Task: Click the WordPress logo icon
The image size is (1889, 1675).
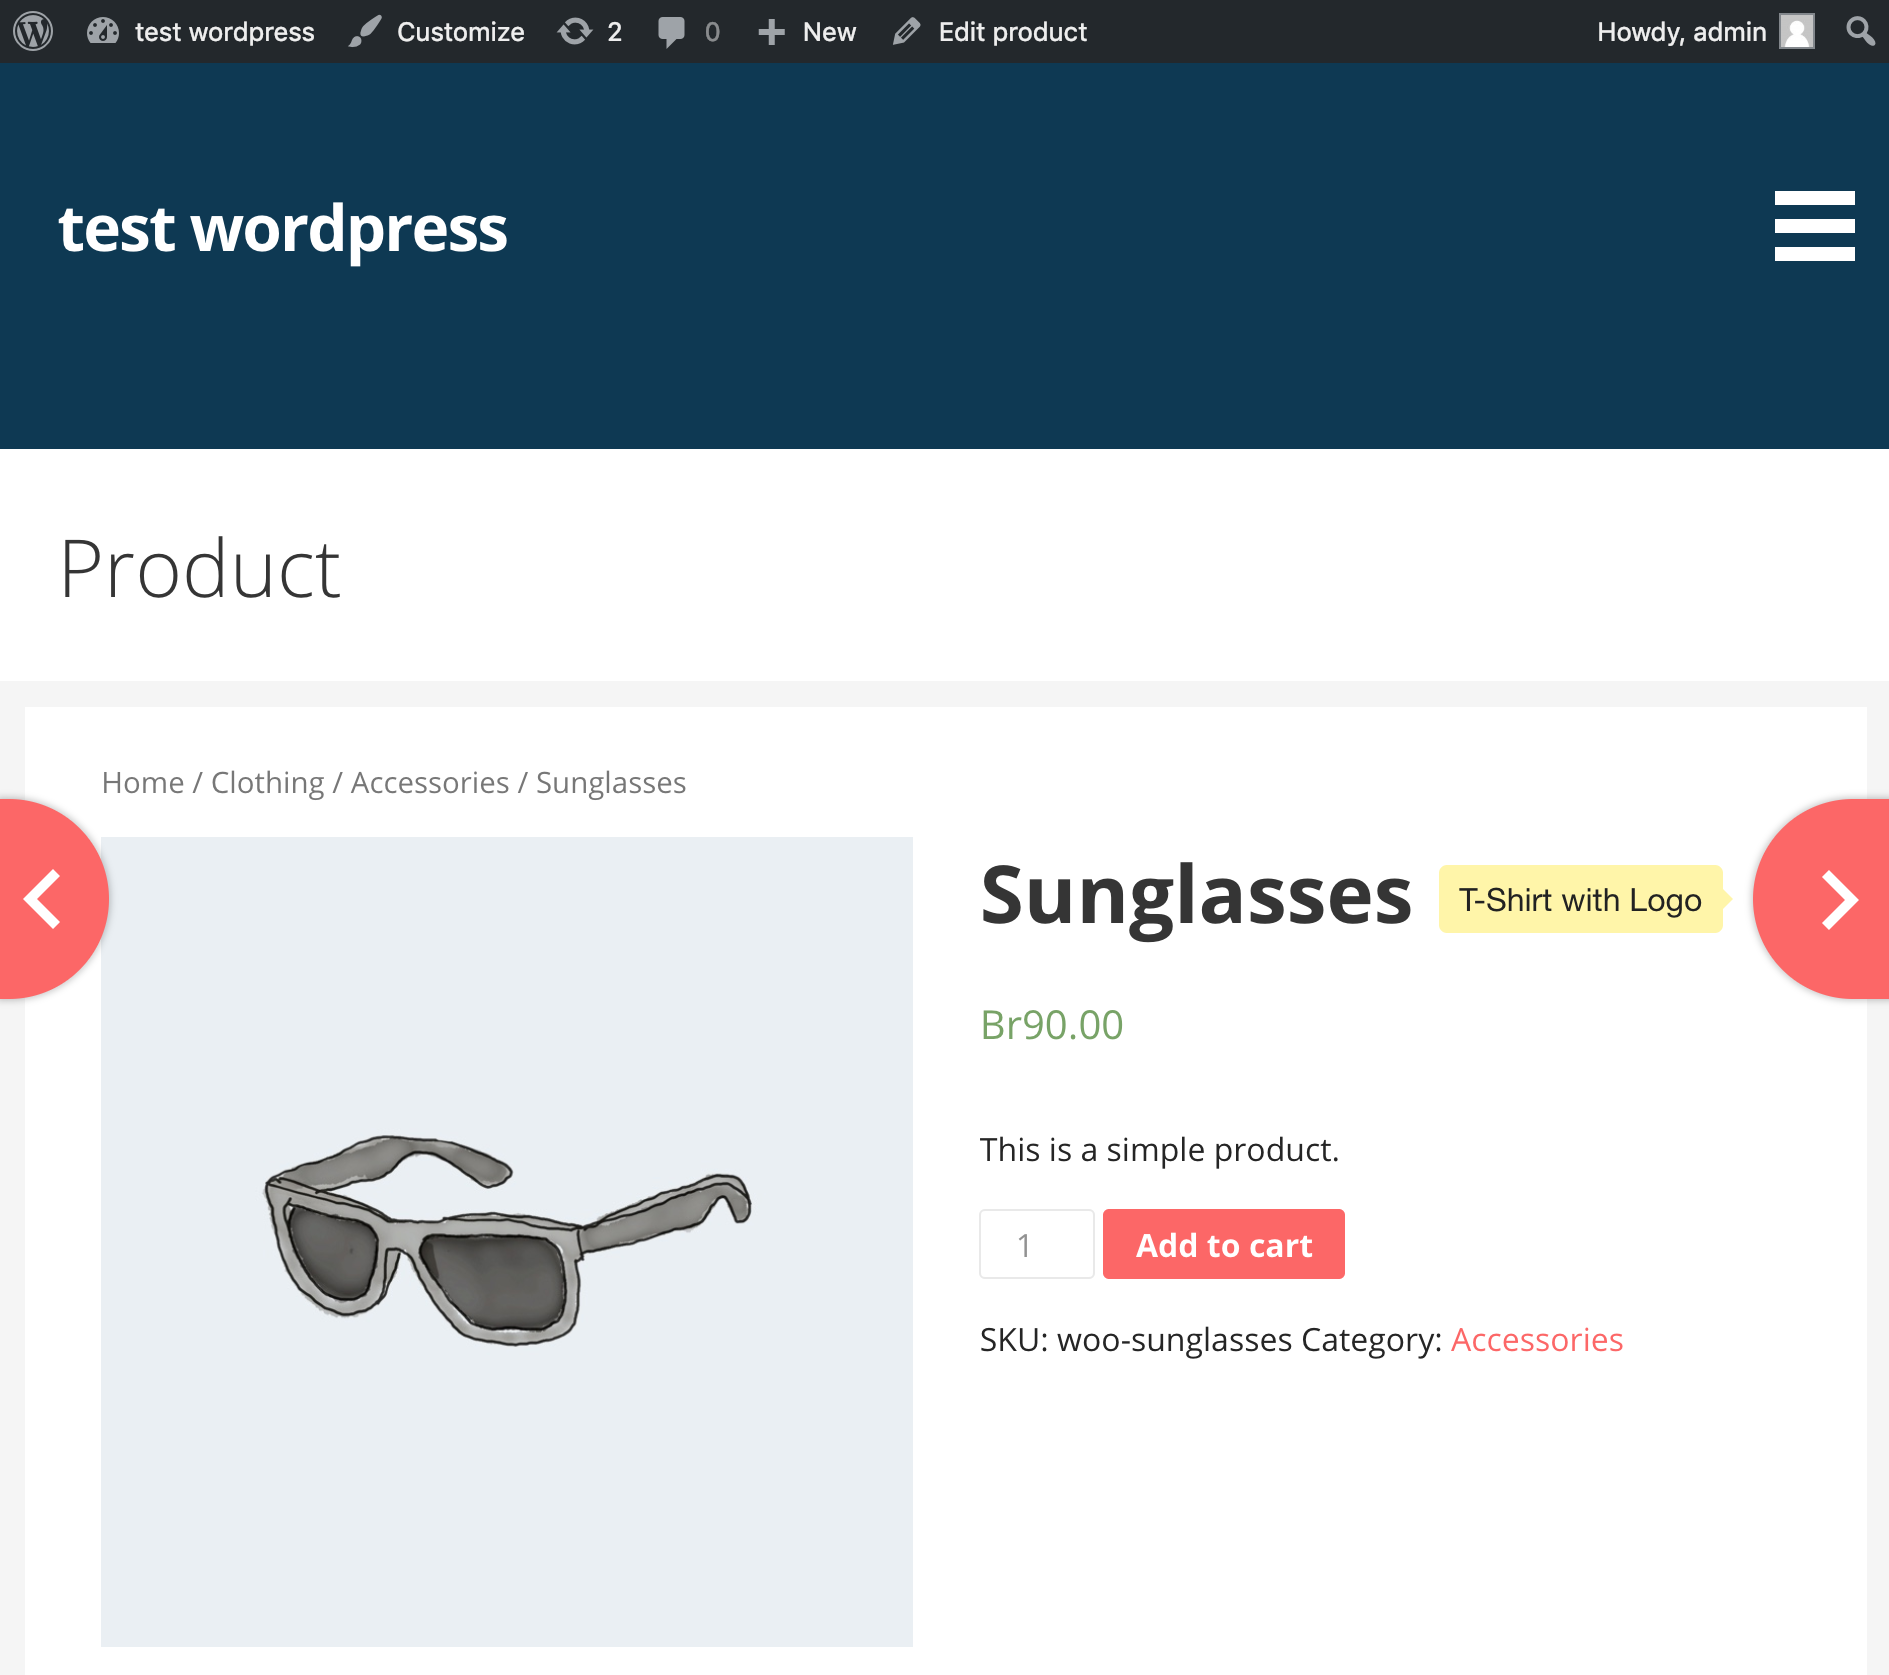Action: pyautogui.click(x=33, y=31)
